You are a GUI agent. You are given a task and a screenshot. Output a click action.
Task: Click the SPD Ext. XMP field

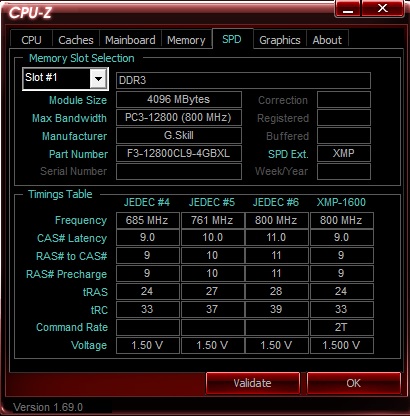tap(344, 153)
